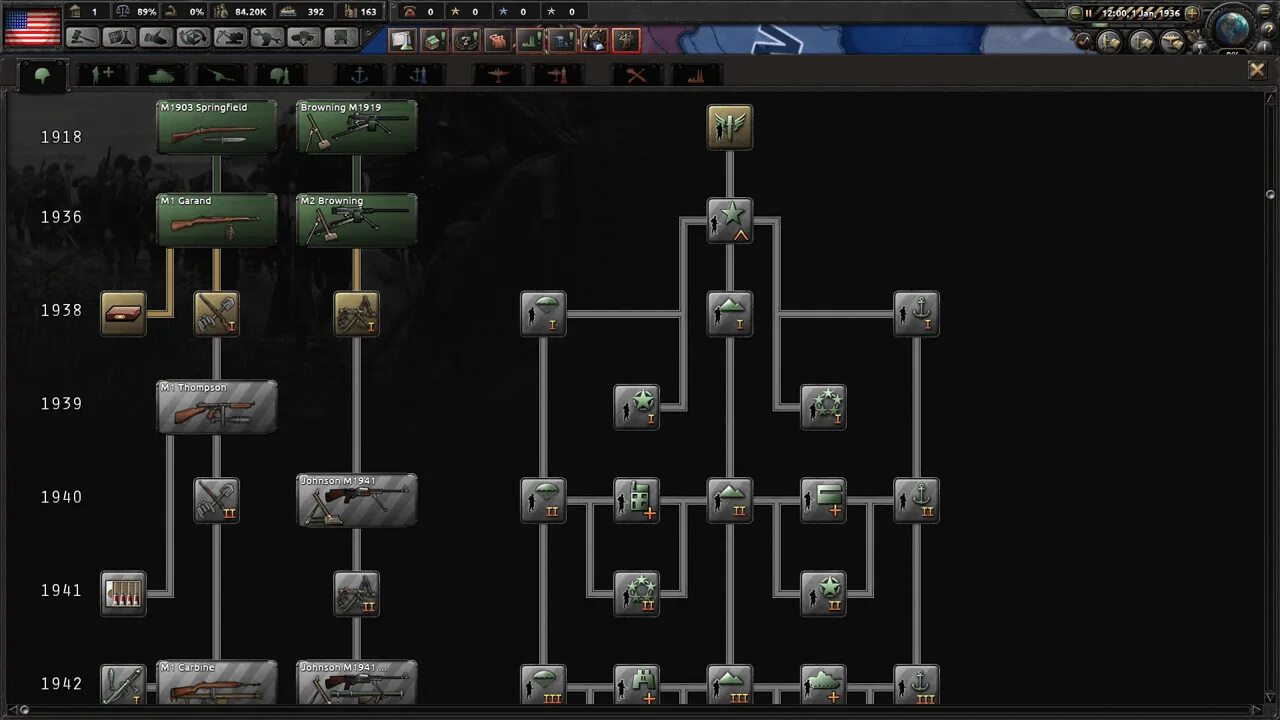This screenshot has width=1280, height=720.
Task: Toggle the game pause button
Action: point(1089,13)
